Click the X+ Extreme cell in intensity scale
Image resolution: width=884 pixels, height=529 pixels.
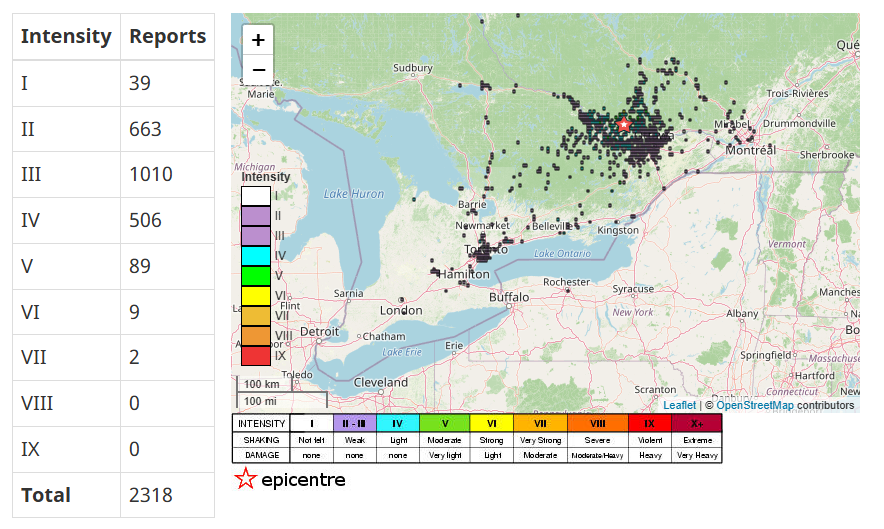coord(697,424)
